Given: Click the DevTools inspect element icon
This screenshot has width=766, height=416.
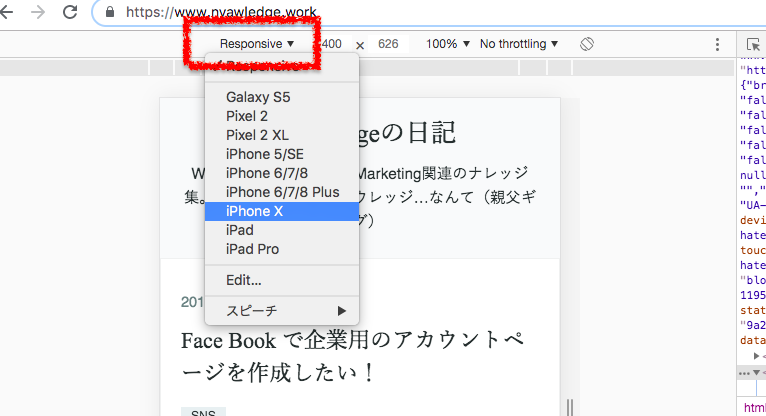Looking at the screenshot, I should point(753,44).
